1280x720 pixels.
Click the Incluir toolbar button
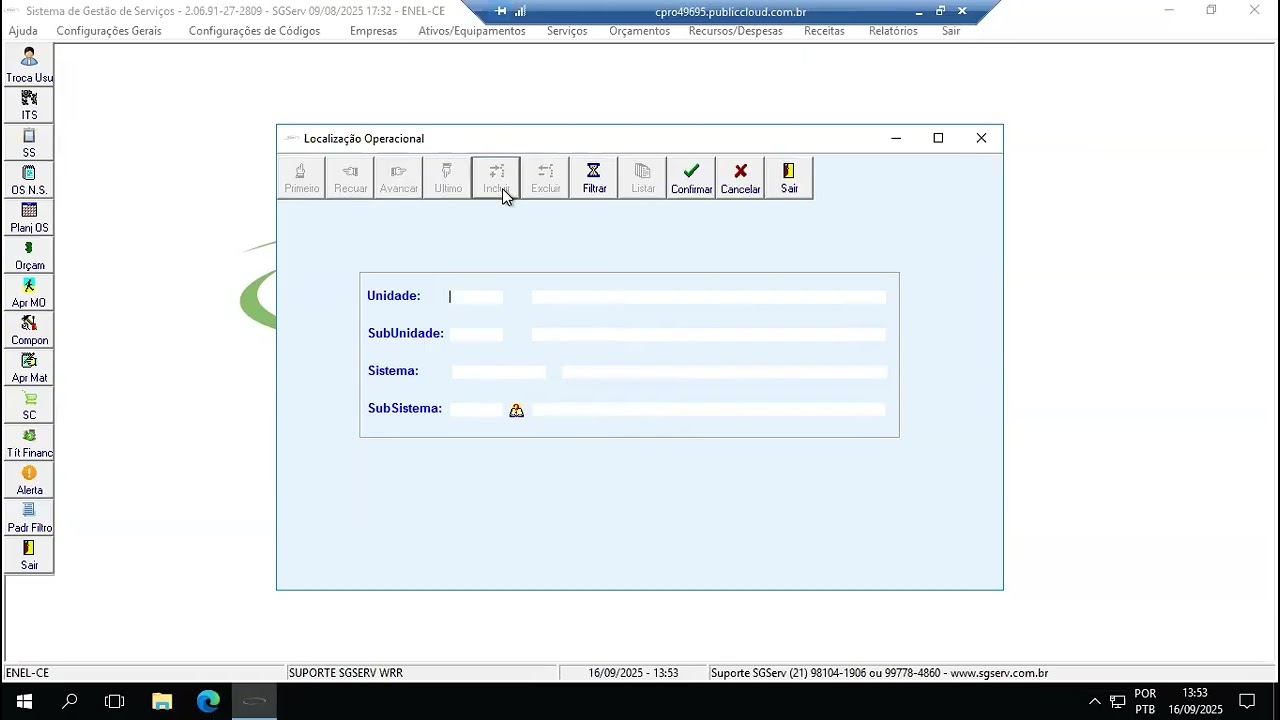click(x=496, y=178)
